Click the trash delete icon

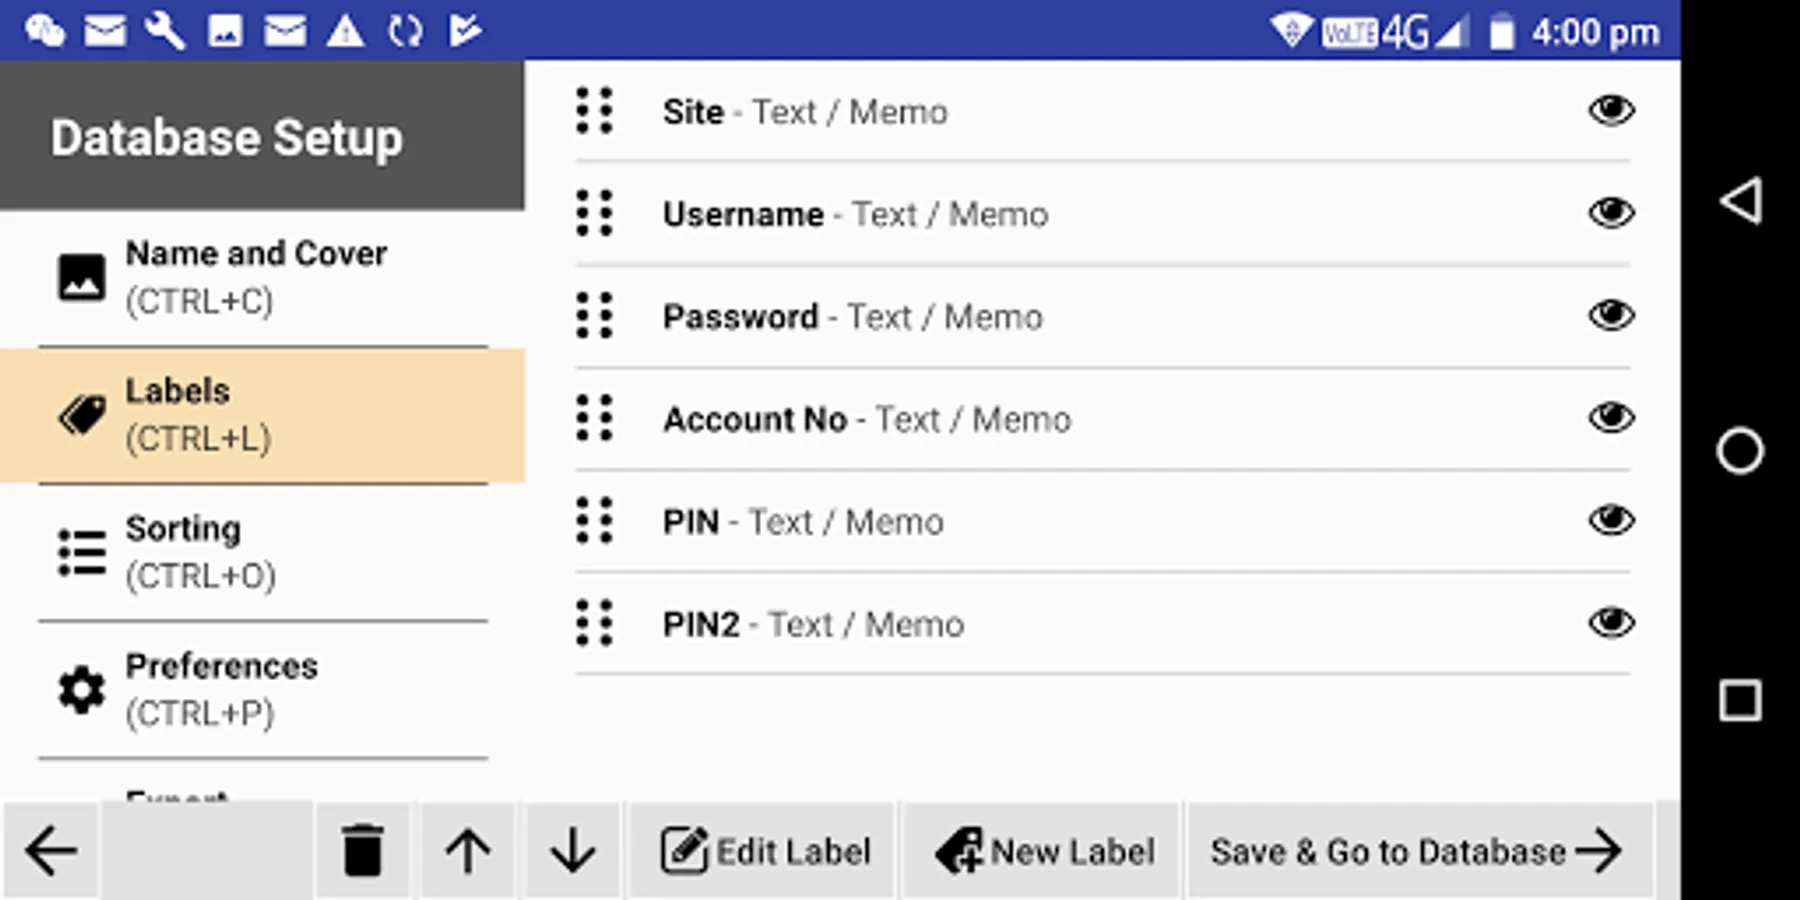[x=362, y=851]
